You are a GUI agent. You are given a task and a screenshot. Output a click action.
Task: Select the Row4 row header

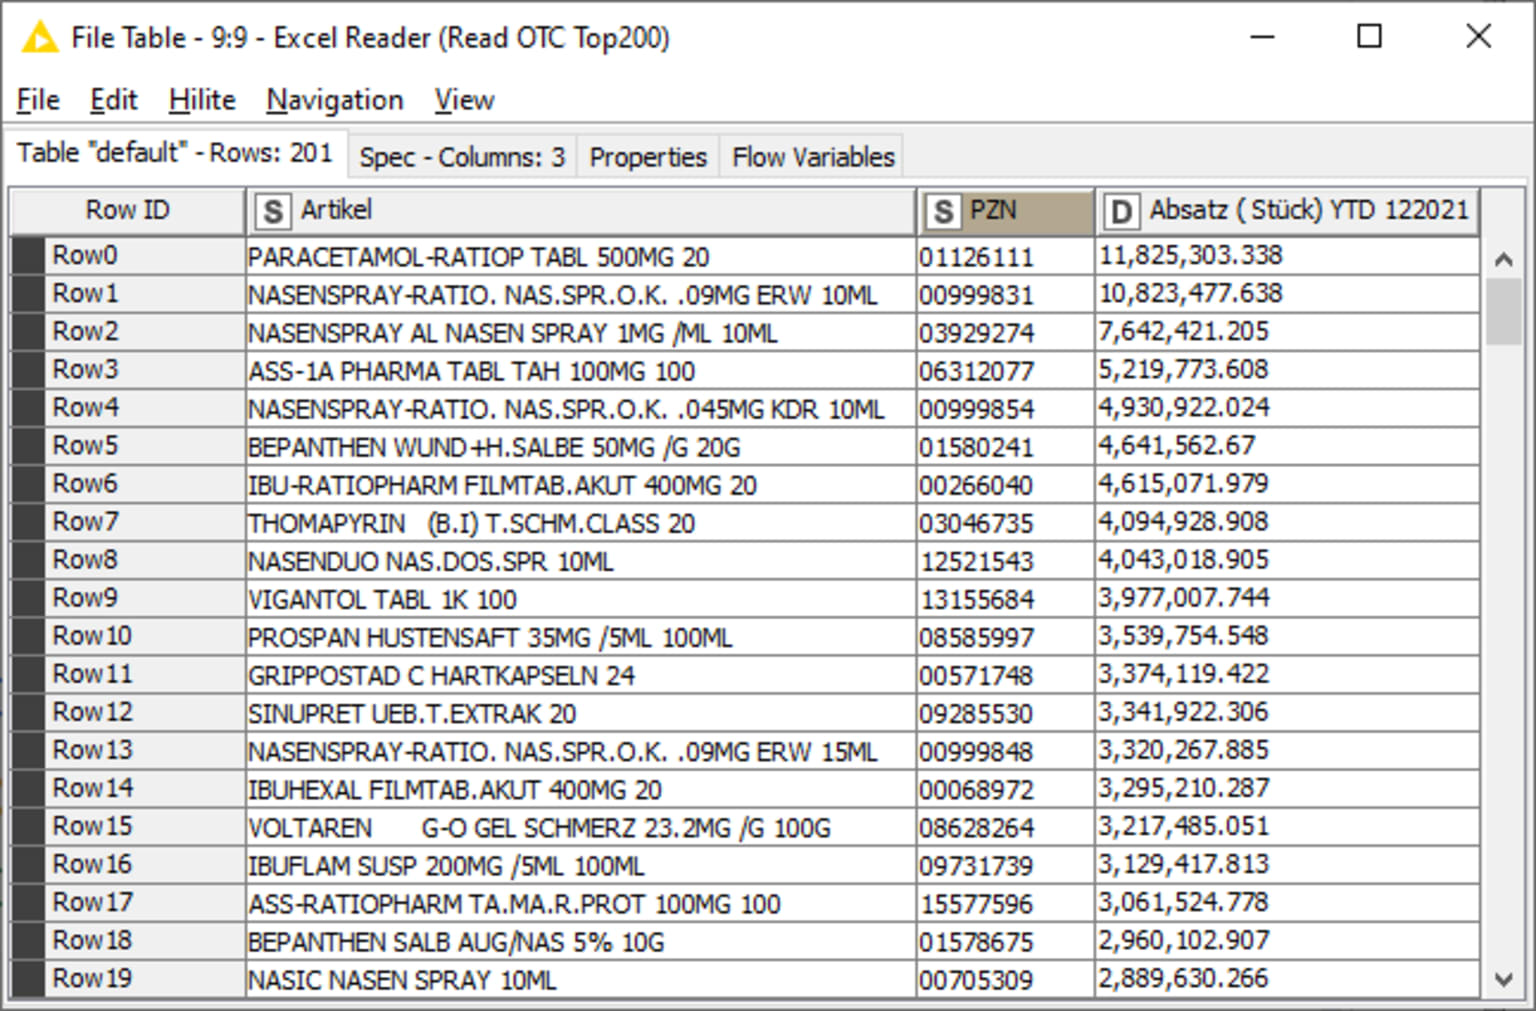pos(128,408)
